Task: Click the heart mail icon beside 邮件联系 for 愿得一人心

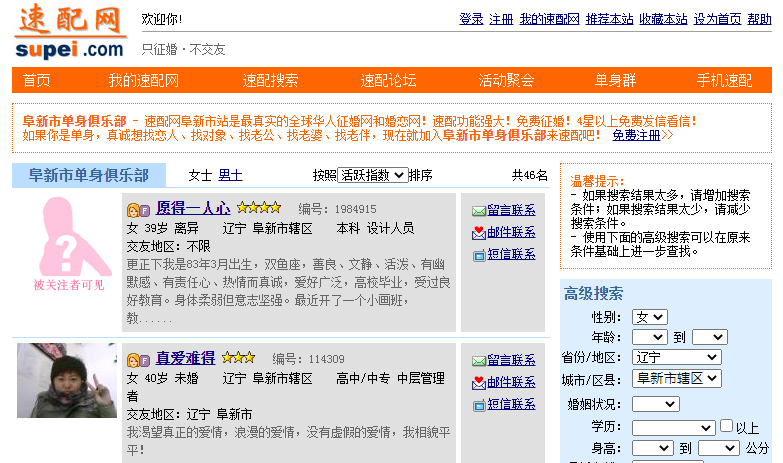Action: [x=479, y=233]
